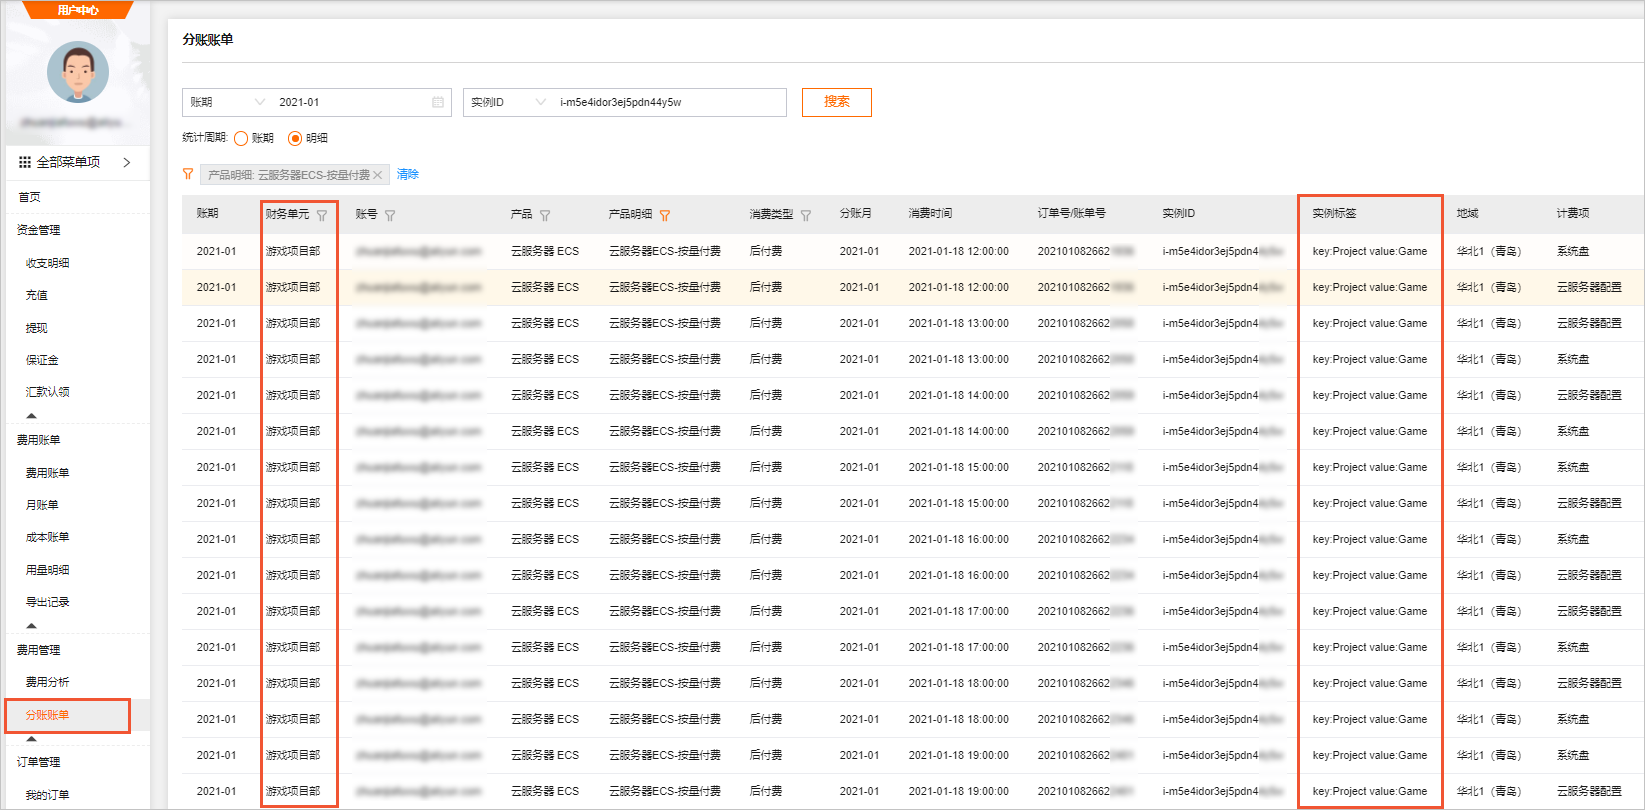Click the 云服务器配置 cell at 2021-01-18 13:00:00

tap(1589, 323)
